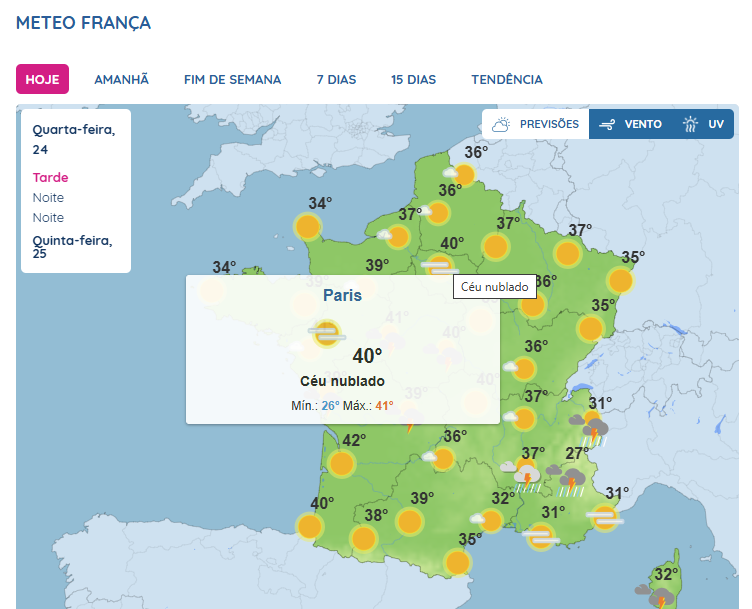Open the Paris city name in popup
This screenshot has width=752, height=609.
[342, 295]
